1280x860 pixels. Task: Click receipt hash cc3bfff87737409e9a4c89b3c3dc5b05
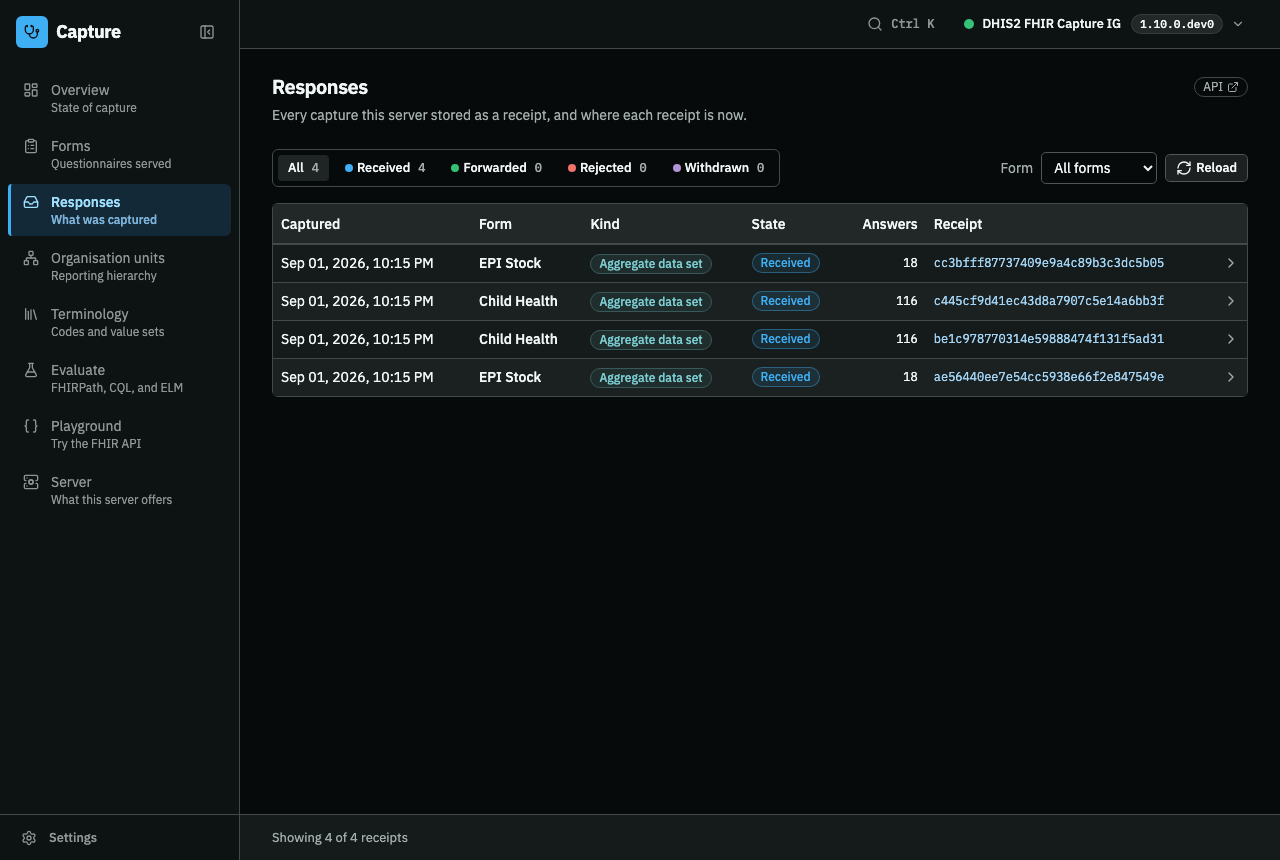pos(1049,263)
